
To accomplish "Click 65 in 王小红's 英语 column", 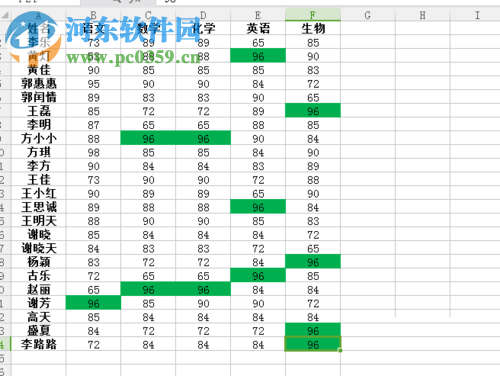I will tap(258, 193).
